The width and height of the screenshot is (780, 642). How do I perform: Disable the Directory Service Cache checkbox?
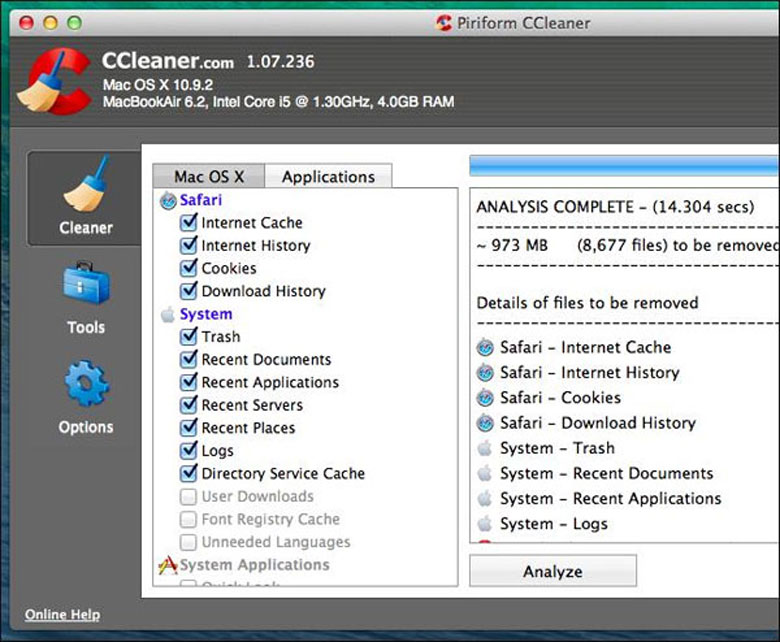(188, 473)
